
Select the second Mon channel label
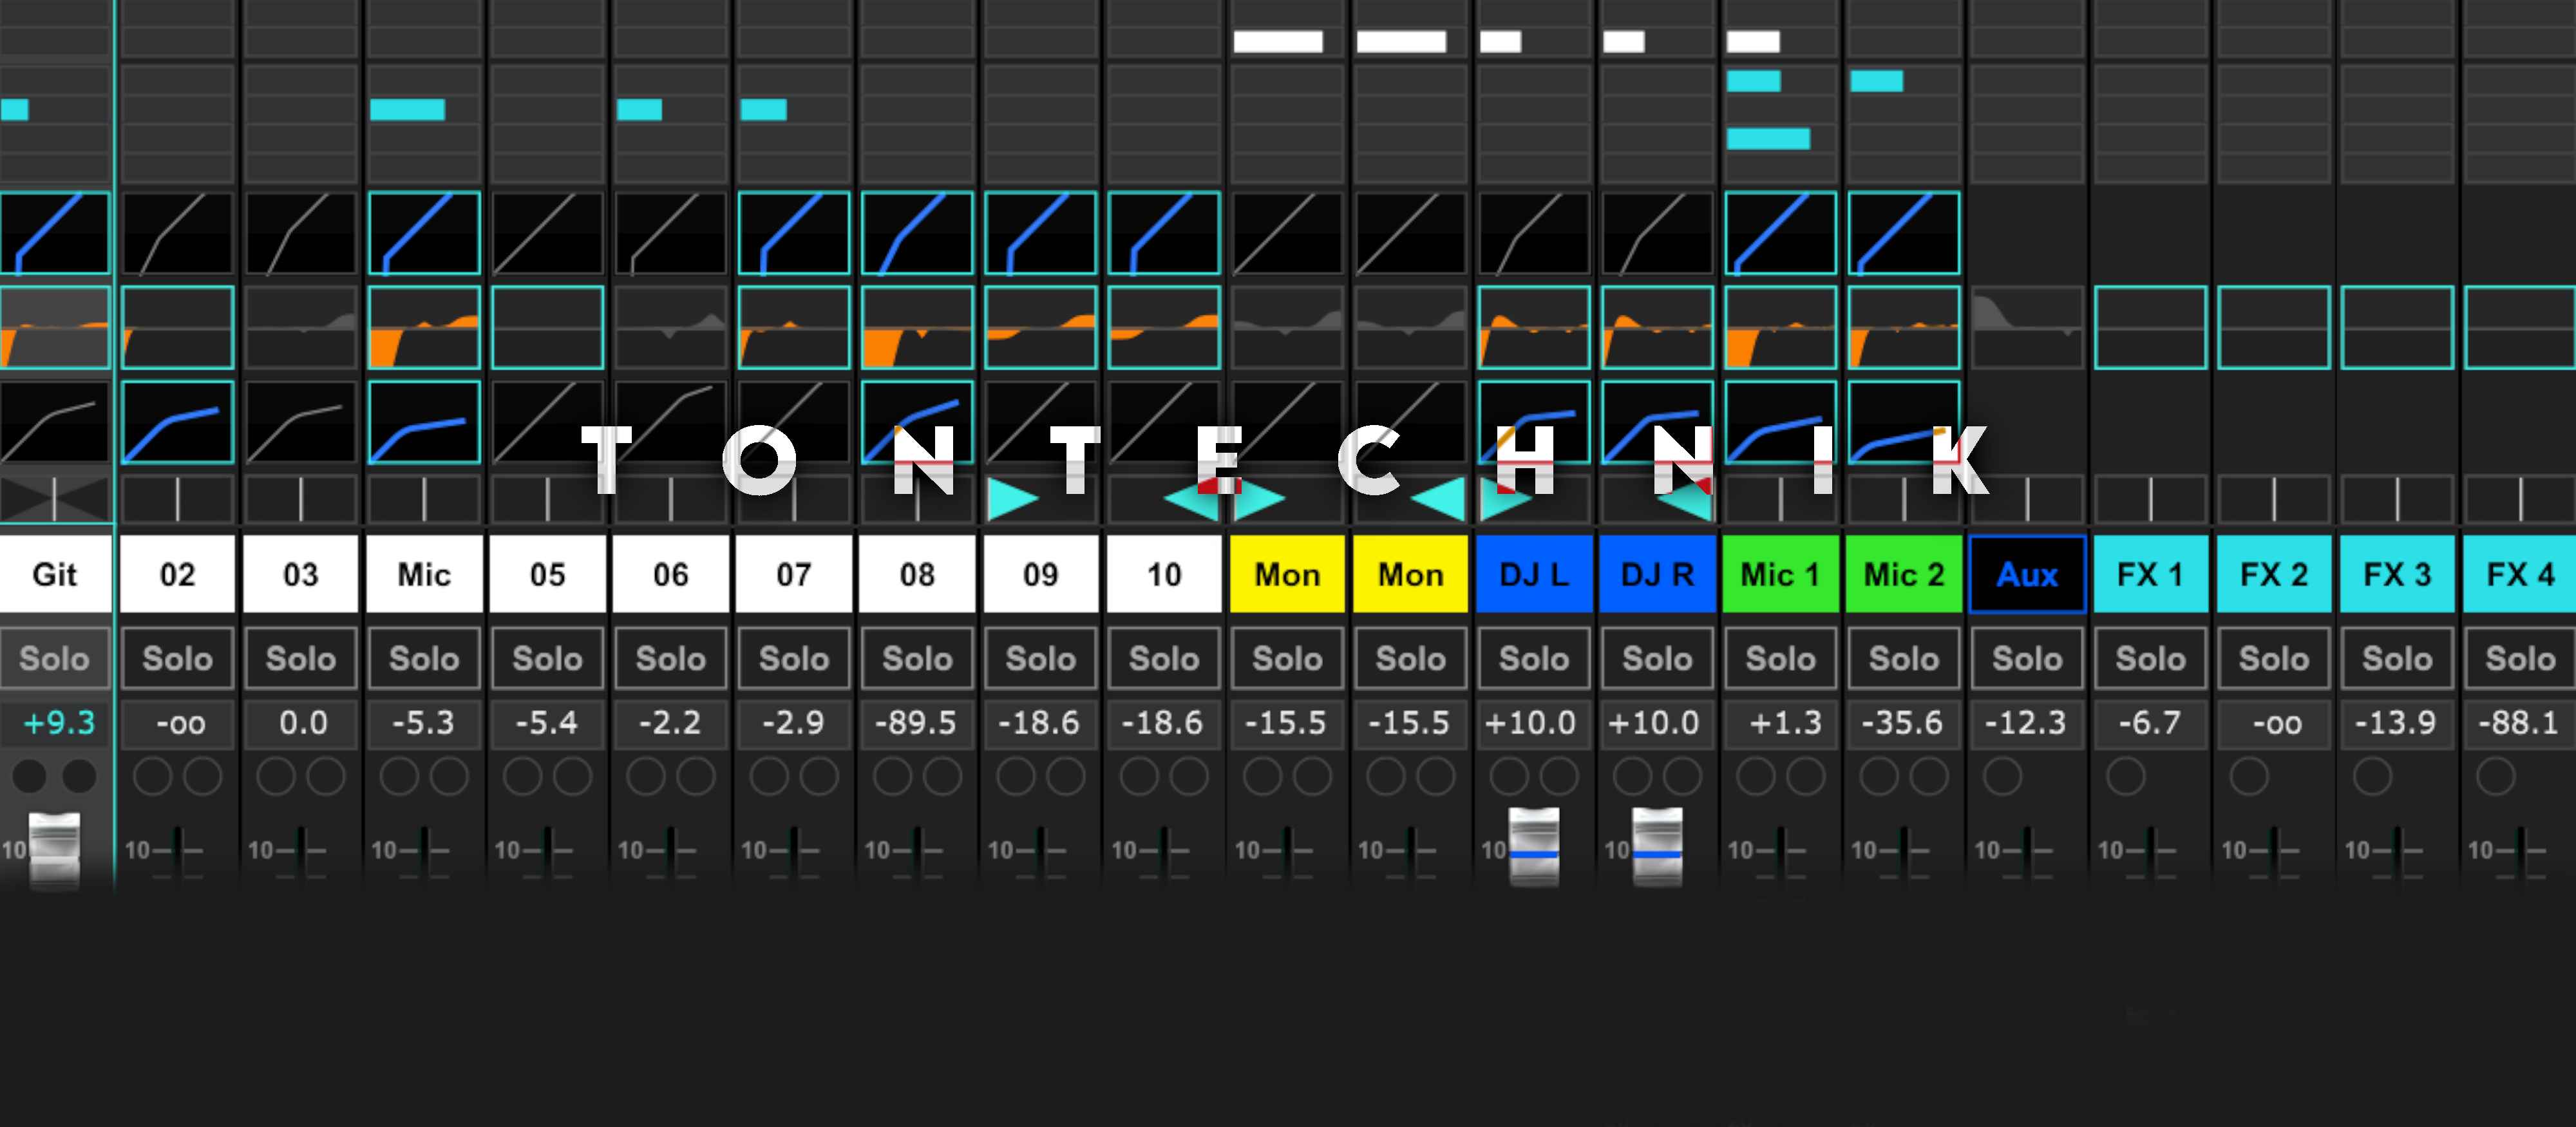pos(1411,574)
